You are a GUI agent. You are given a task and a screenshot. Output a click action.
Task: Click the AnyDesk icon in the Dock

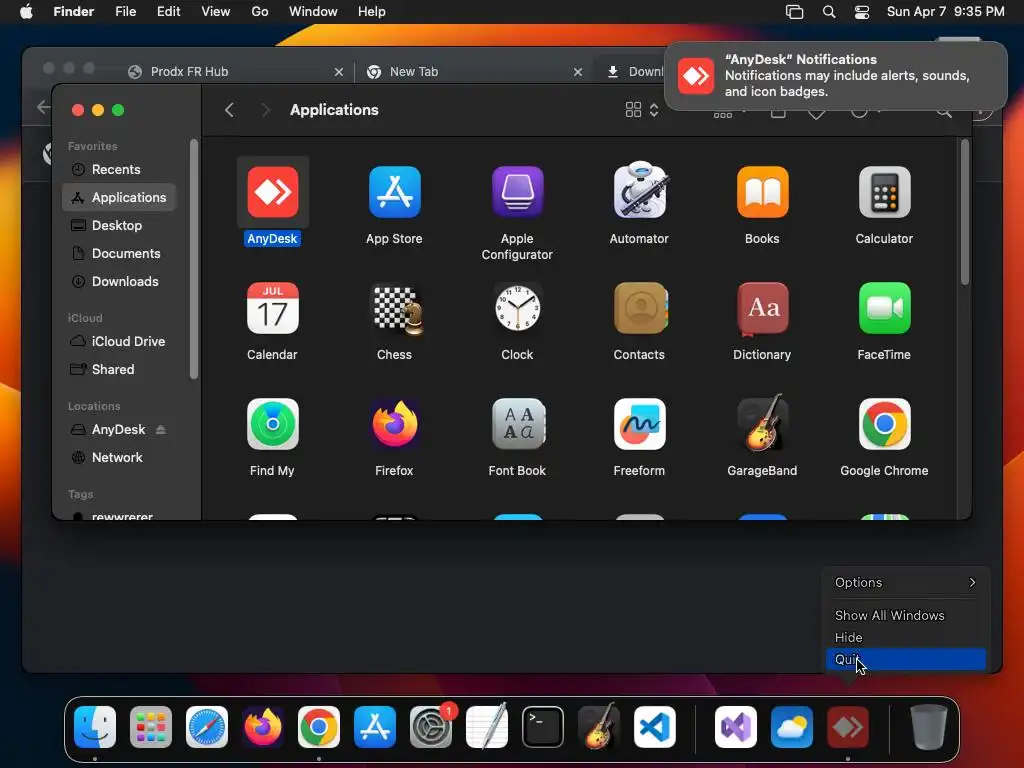coord(848,727)
